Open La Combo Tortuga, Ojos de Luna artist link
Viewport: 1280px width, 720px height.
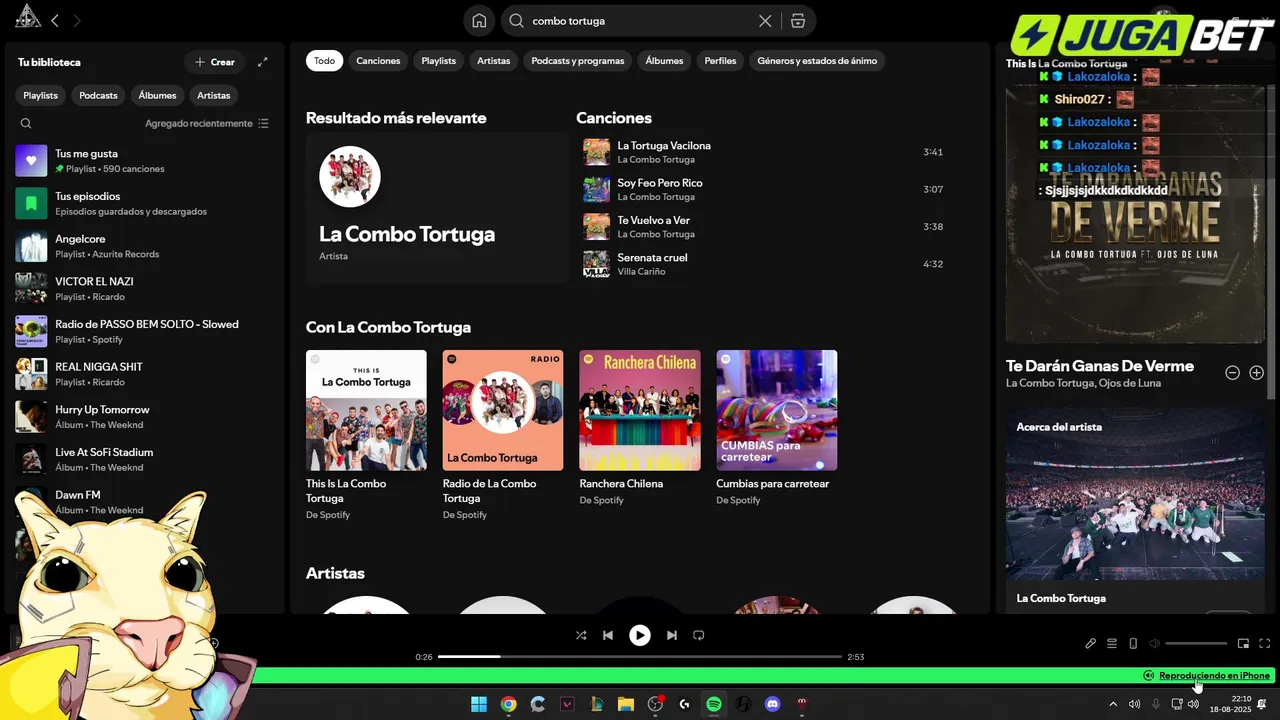click(1083, 383)
